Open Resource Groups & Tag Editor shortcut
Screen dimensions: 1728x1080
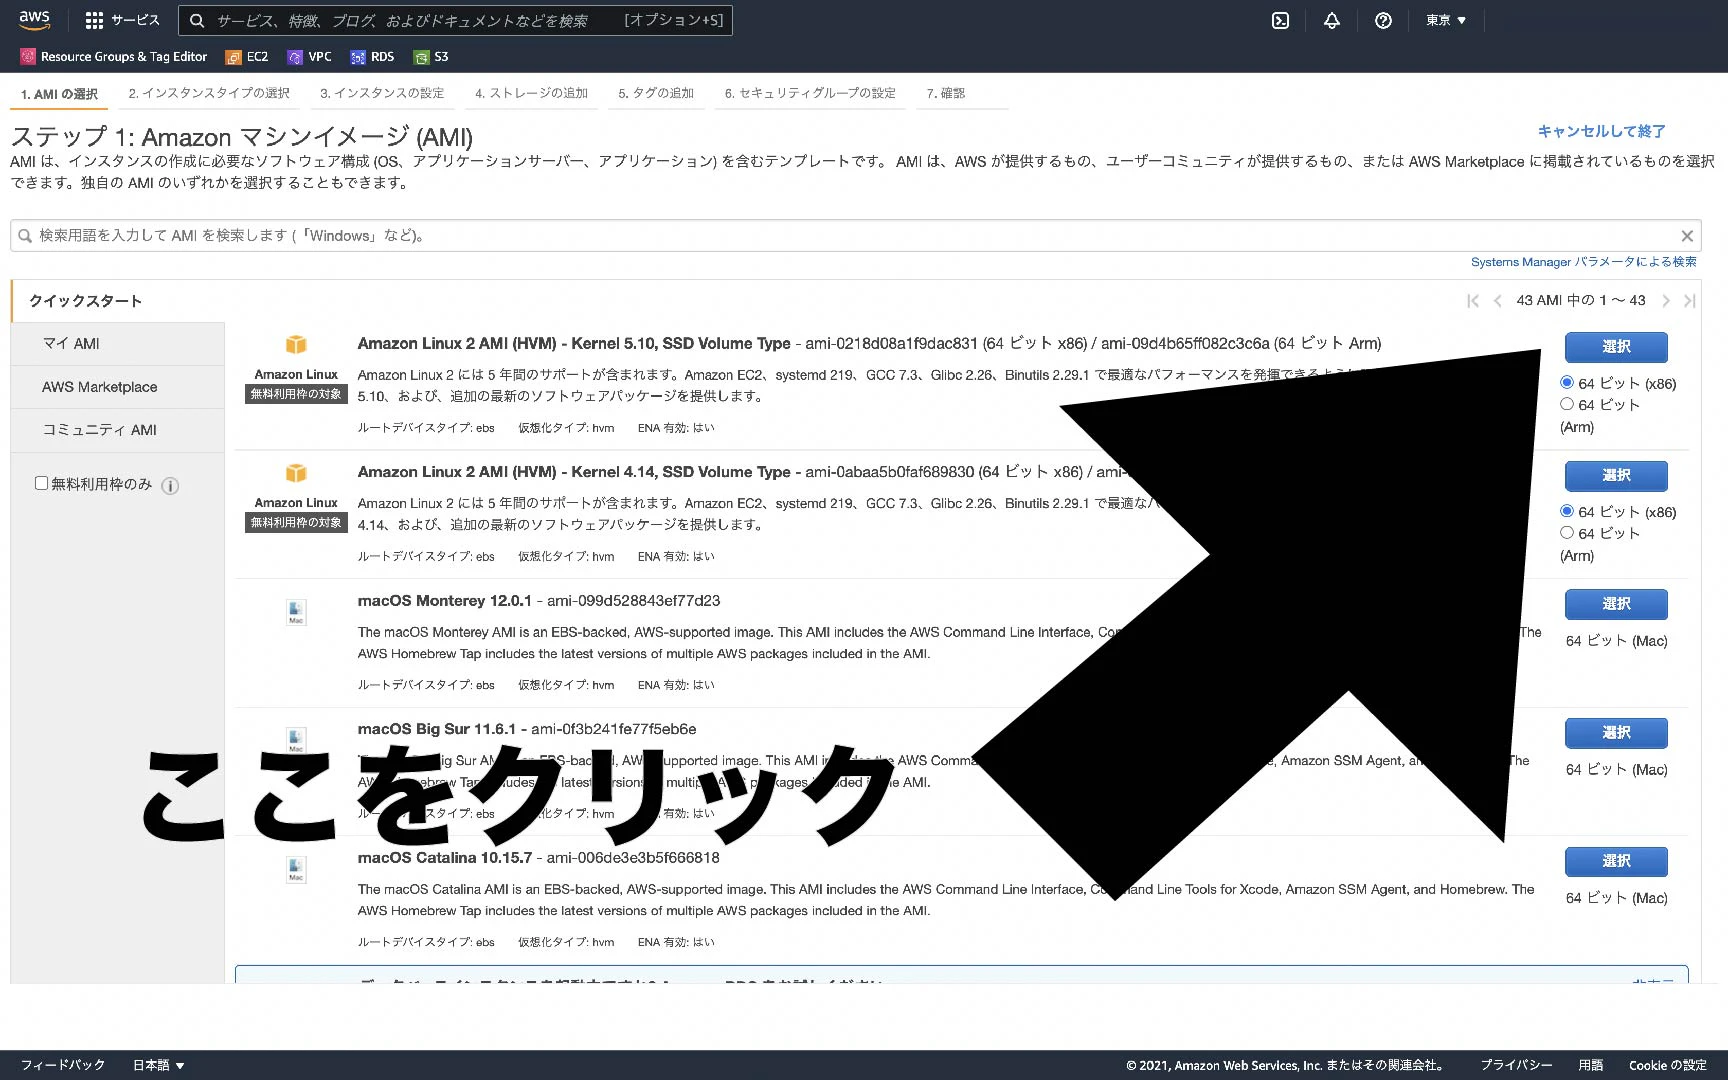coord(114,57)
